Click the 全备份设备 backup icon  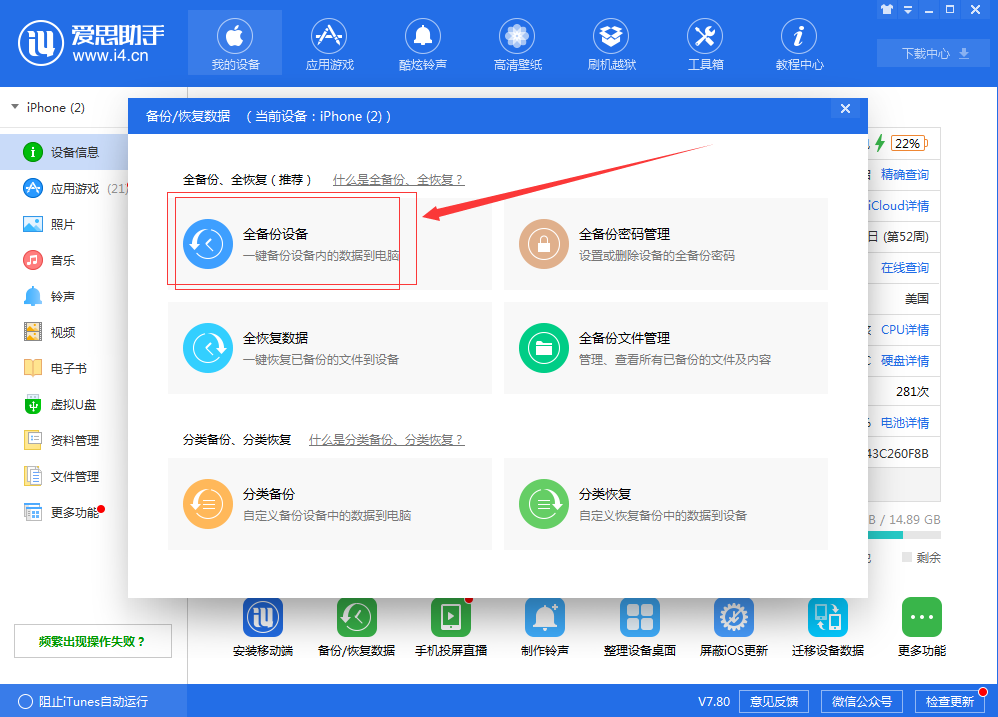pos(207,244)
